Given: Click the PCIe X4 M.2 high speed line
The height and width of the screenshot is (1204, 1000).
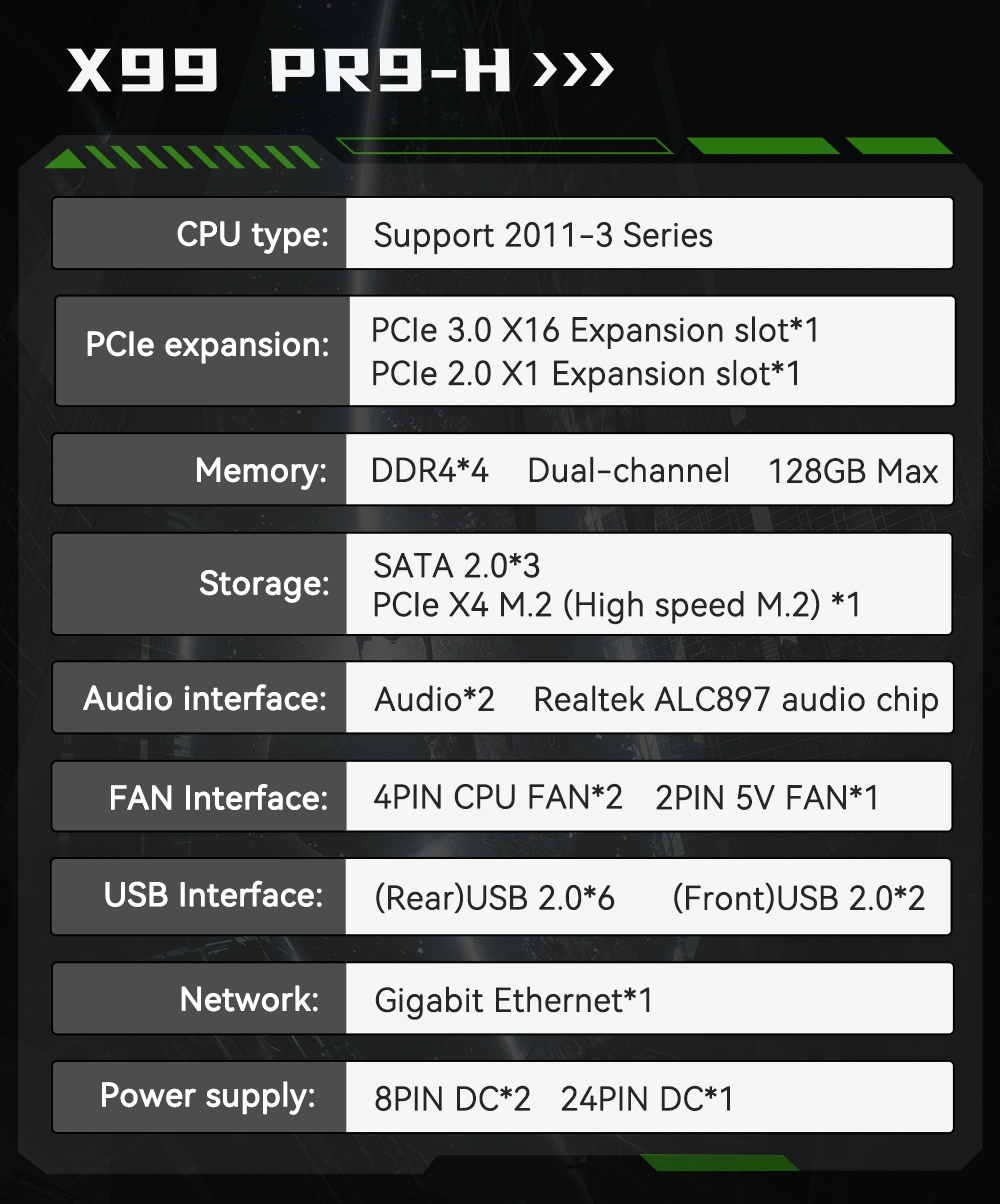Looking at the screenshot, I should point(616,605).
